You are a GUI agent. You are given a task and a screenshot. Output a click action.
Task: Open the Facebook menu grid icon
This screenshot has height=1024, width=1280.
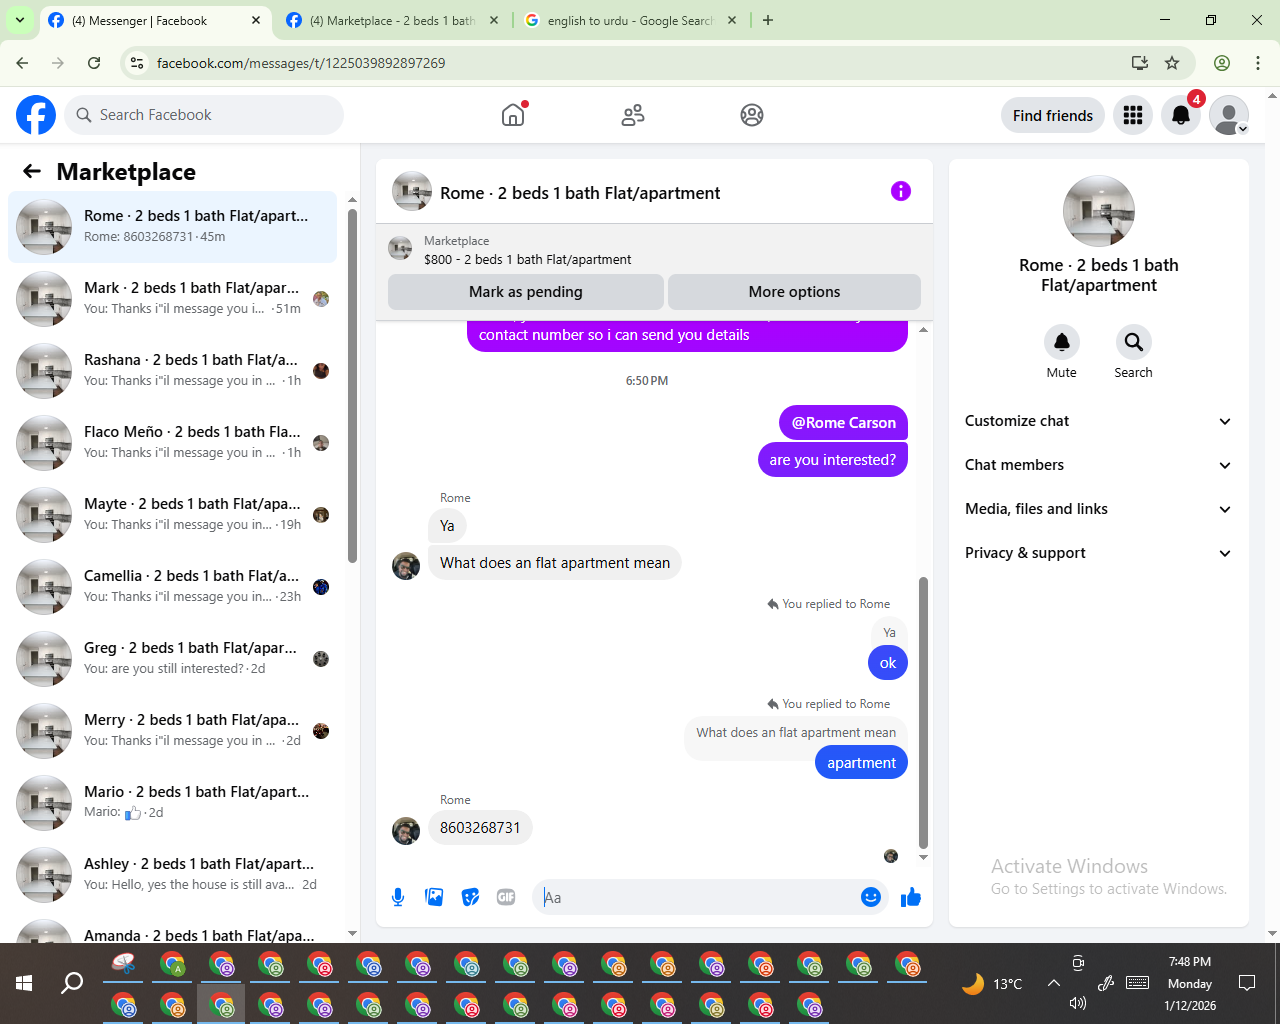tap(1133, 116)
